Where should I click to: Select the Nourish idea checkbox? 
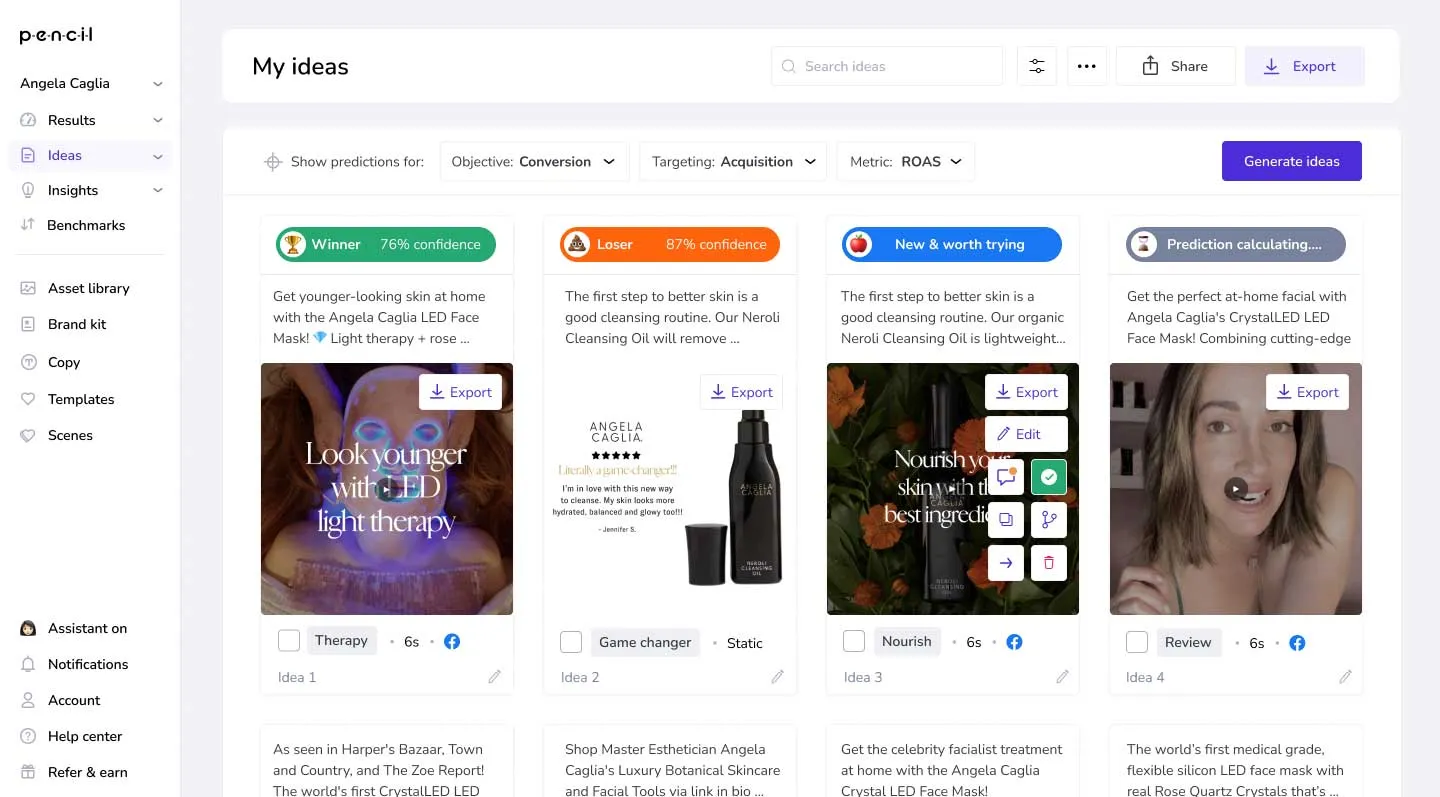click(854, 641)
